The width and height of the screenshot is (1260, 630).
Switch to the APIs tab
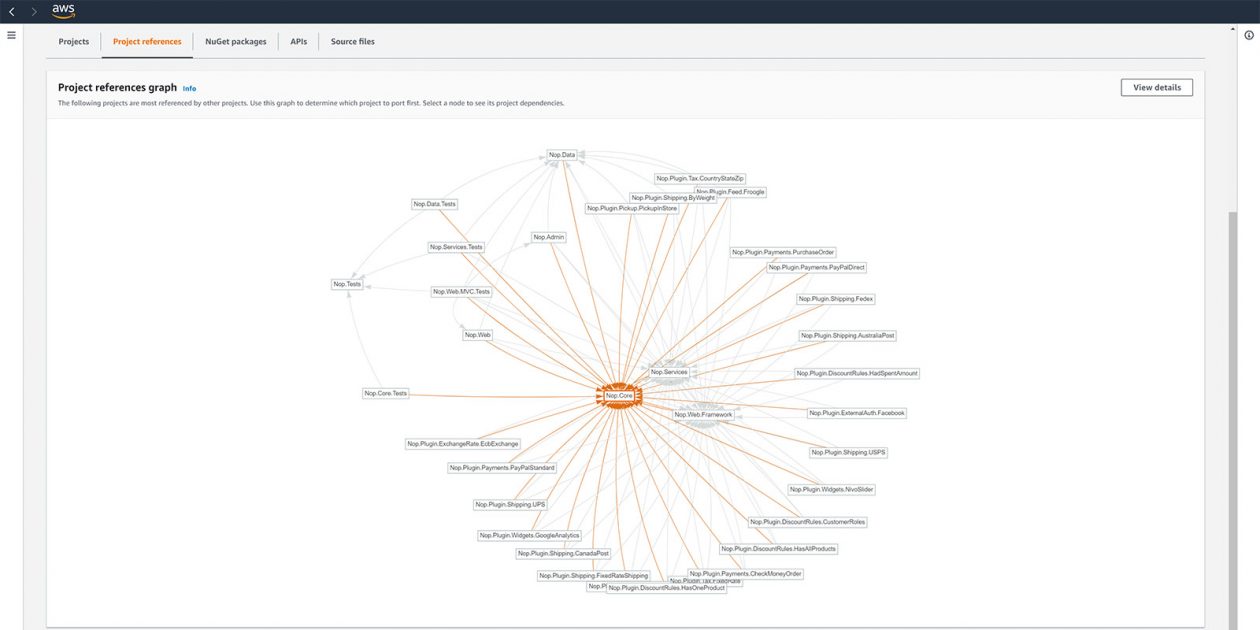[298, 41]
